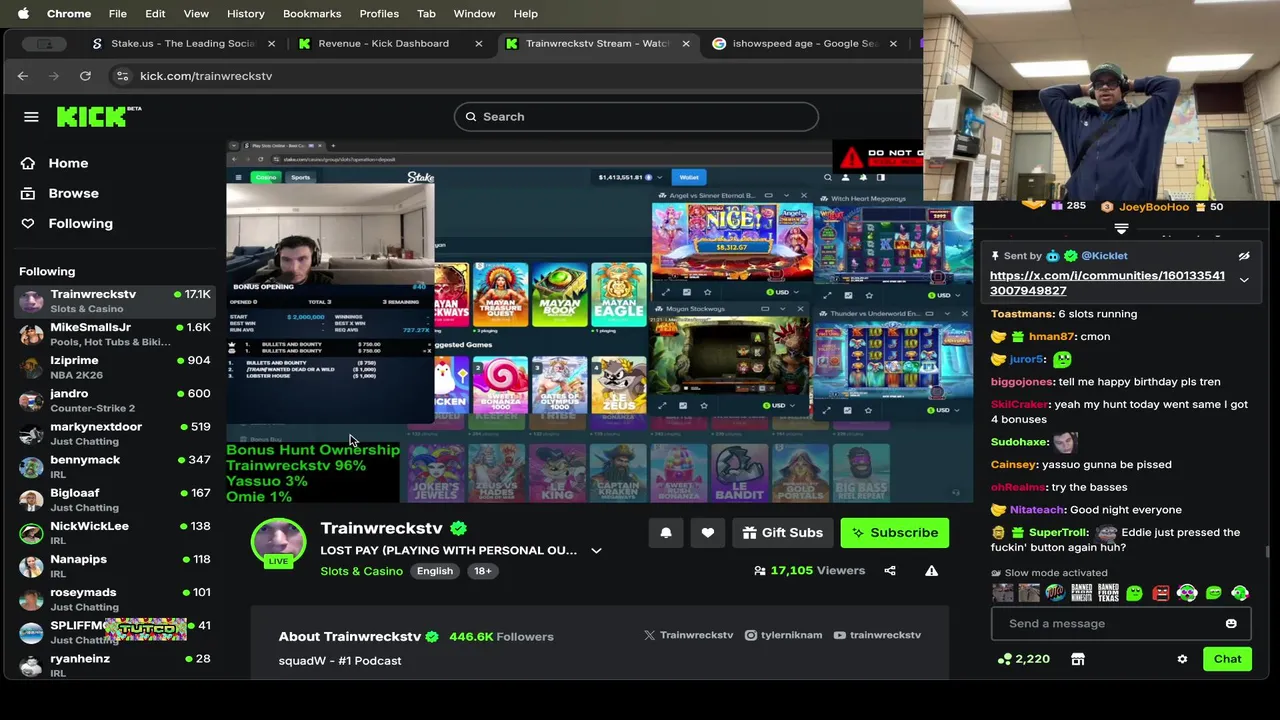1280x720 pixels.
Task: Go back with browser back arrow
Action: (23, 76)
